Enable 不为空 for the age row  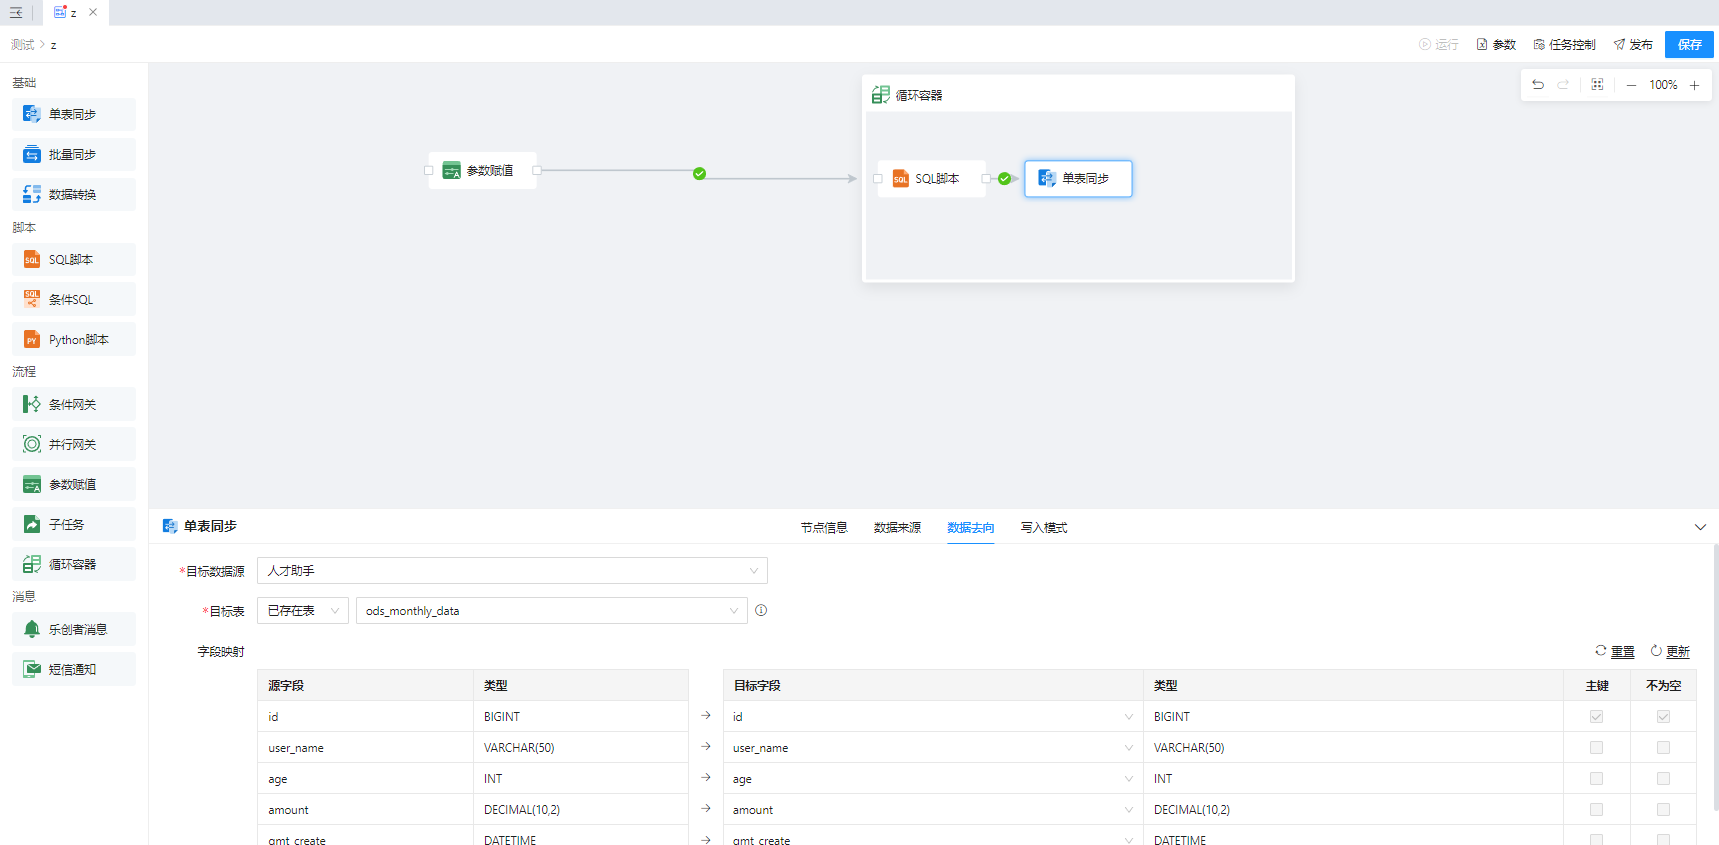(1663, 778)
